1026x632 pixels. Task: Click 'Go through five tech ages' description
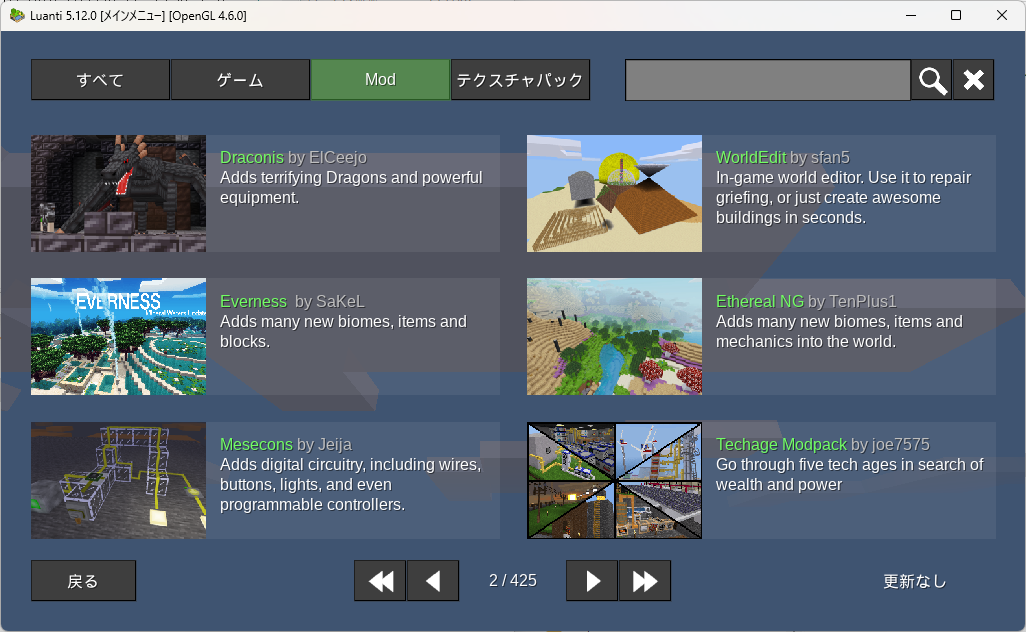click(849, 474)
